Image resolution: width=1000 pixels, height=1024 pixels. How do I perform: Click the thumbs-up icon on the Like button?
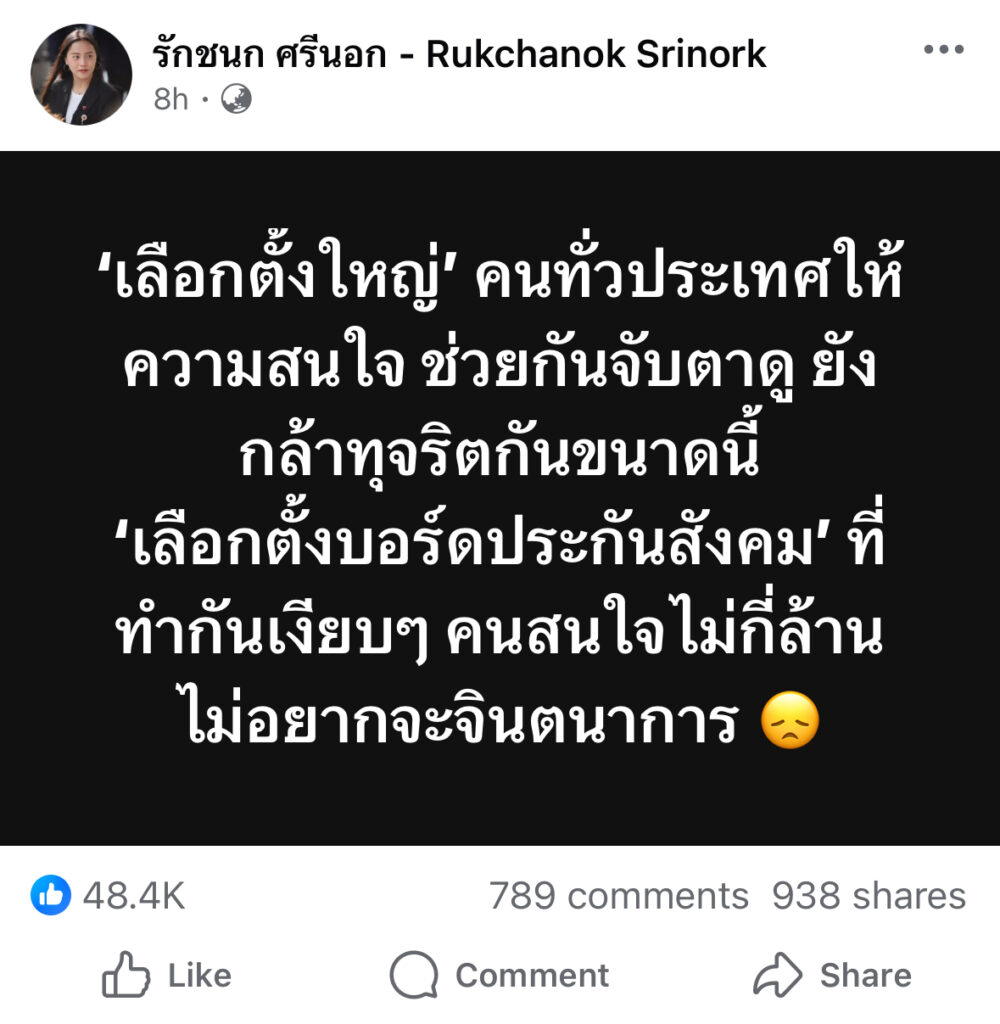(125, 974)
